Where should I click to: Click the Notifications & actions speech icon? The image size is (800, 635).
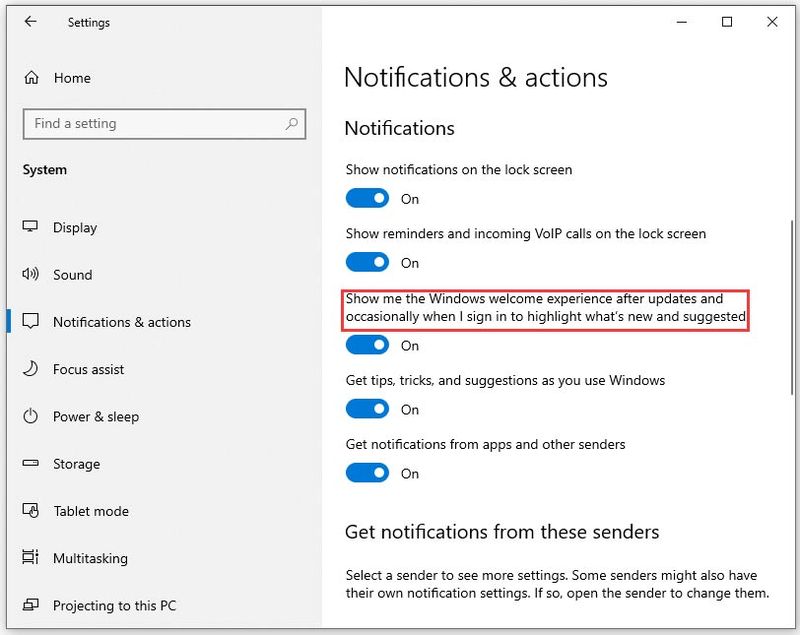31,321
